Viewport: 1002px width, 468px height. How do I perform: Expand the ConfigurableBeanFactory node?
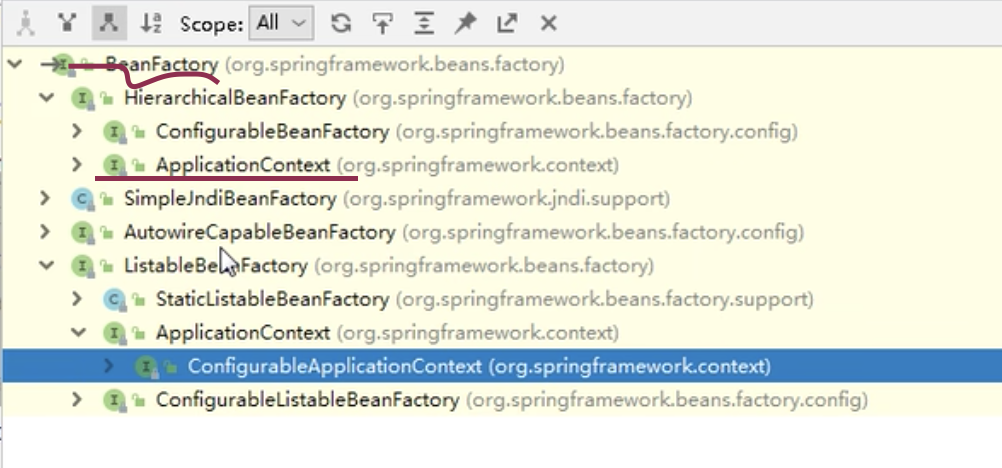click(77, 131)
